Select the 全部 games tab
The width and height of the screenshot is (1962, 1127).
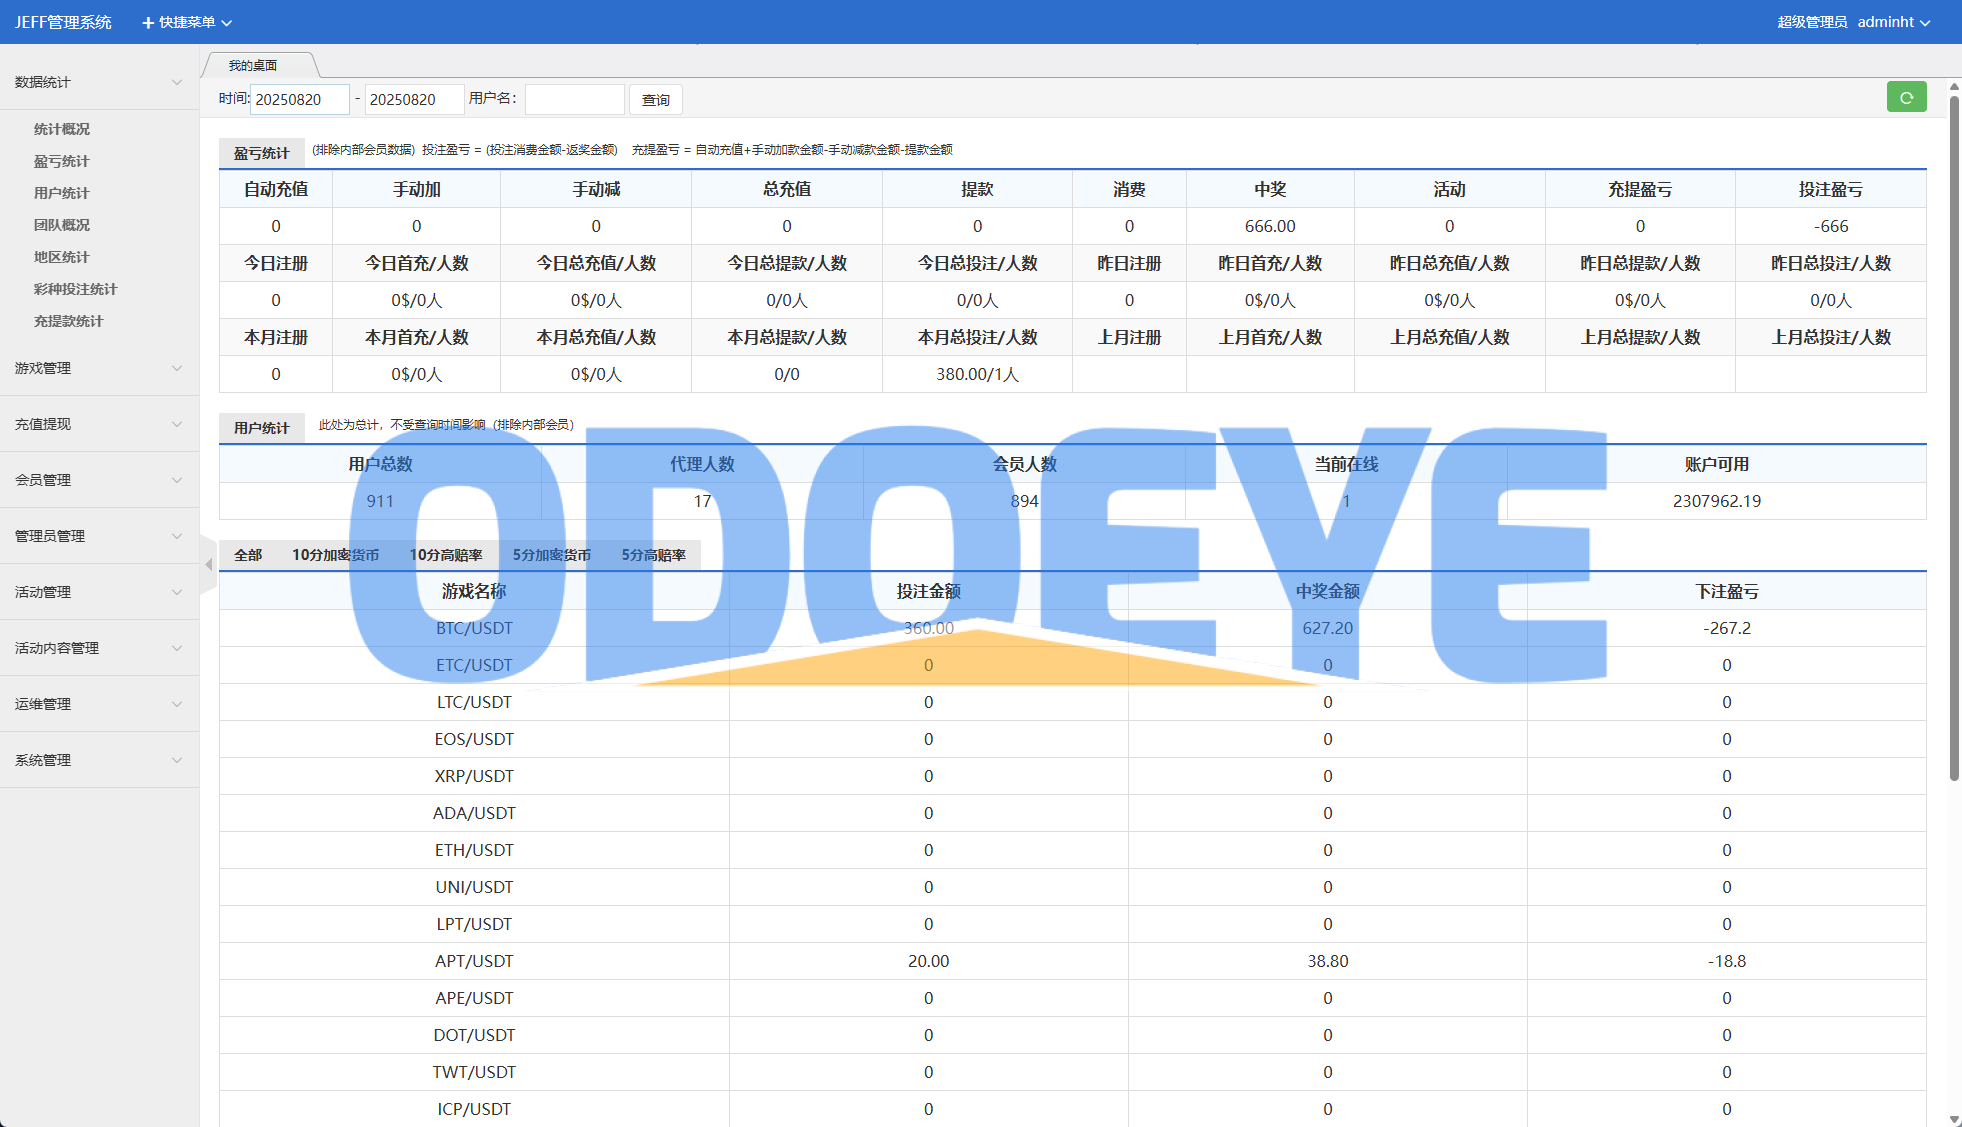[x=248, y=555]
